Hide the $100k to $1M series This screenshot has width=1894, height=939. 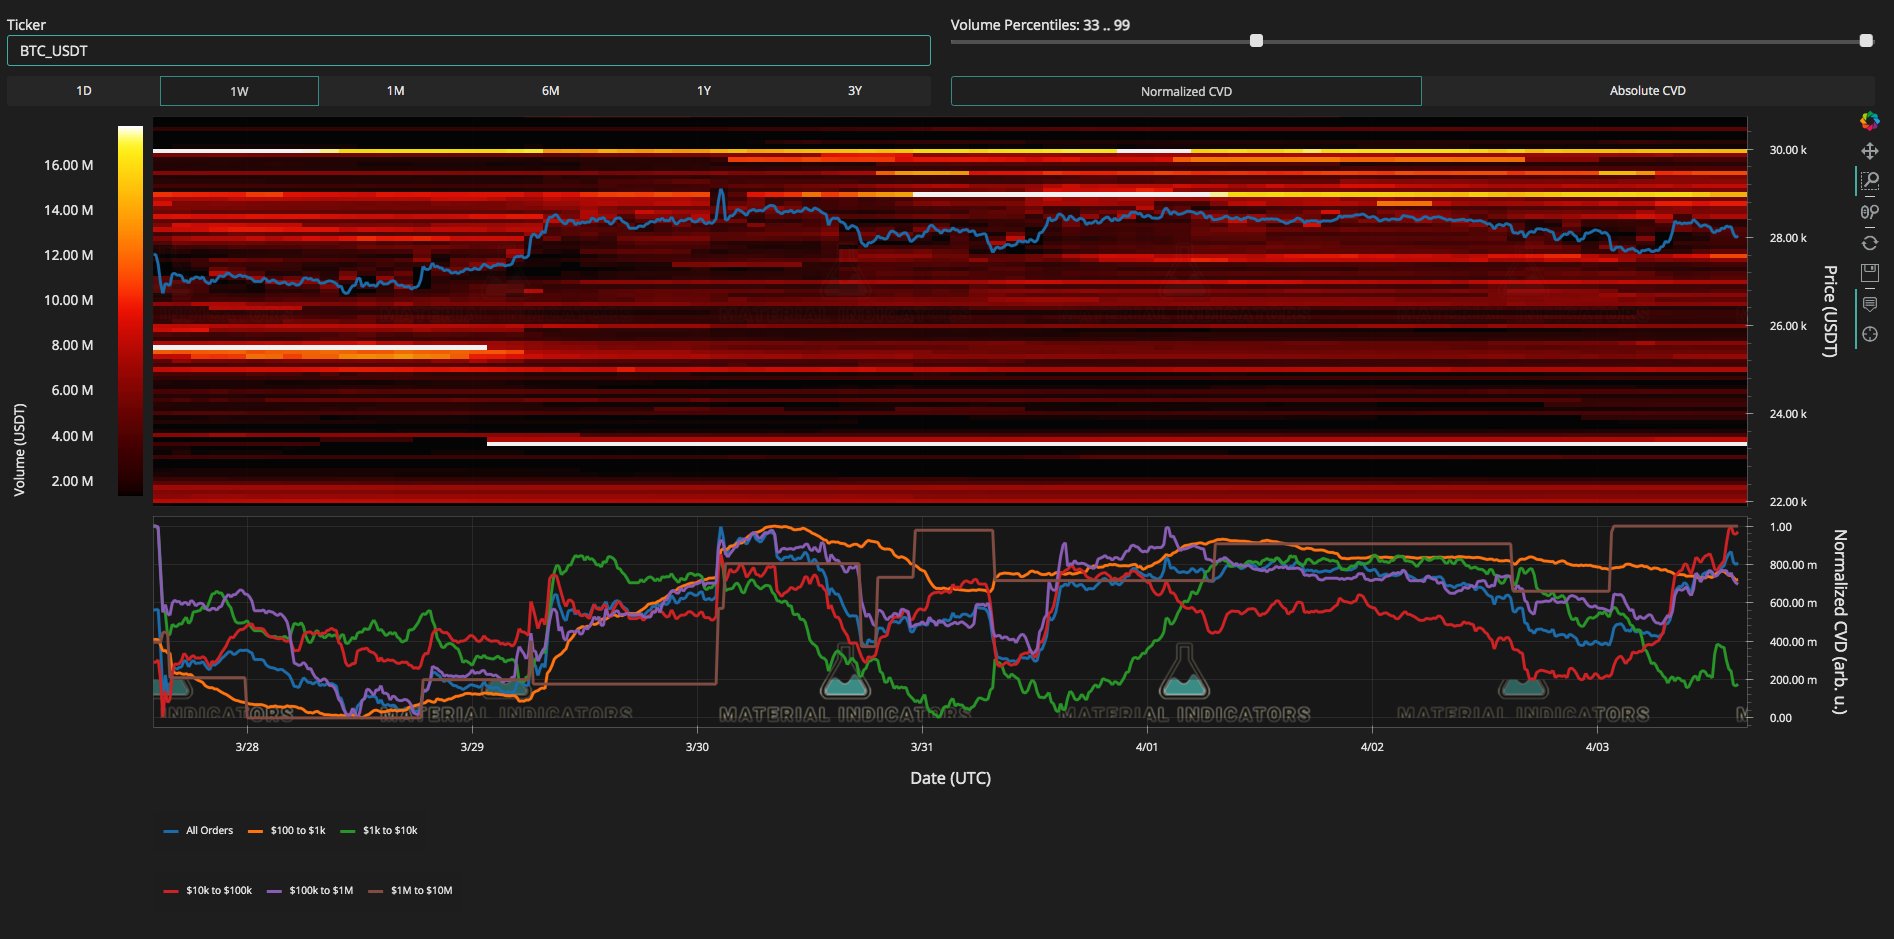[311, 891]
